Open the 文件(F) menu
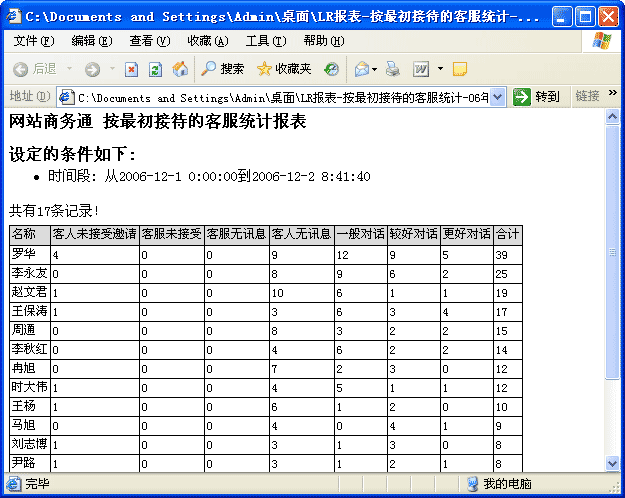625x498 pixels. (34, 41)
